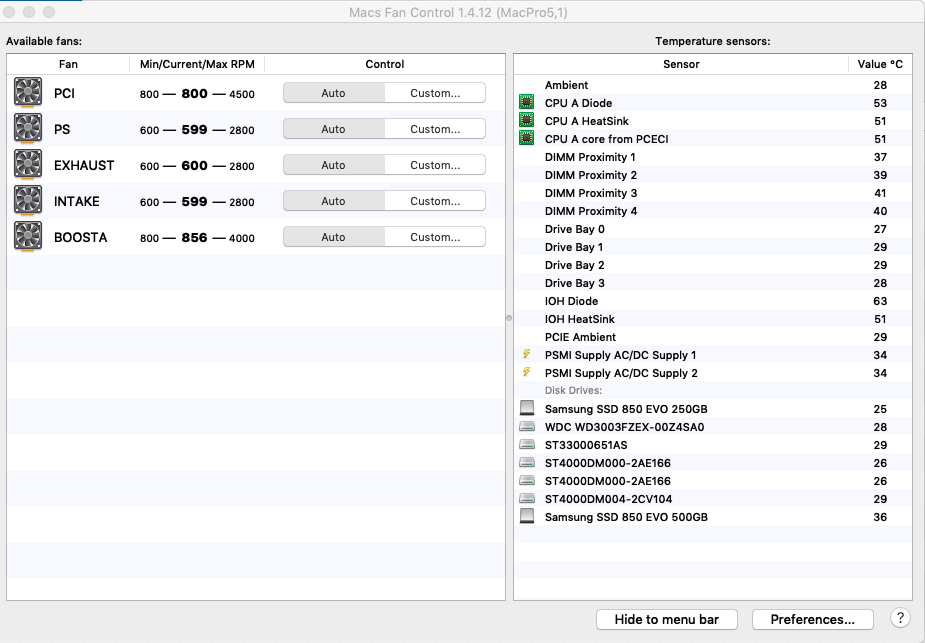Click the CPU A HeatSink chip icon

[x=526, y=120]
